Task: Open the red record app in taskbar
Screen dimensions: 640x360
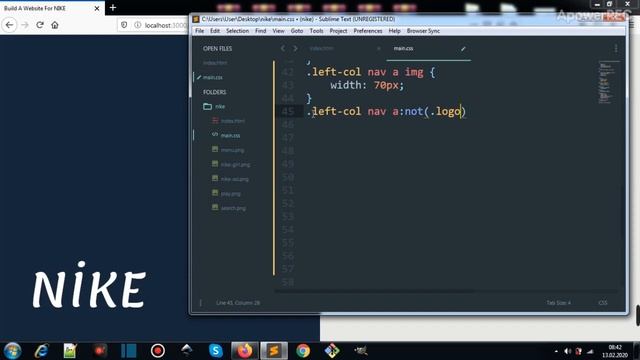Action: [158, 351]
